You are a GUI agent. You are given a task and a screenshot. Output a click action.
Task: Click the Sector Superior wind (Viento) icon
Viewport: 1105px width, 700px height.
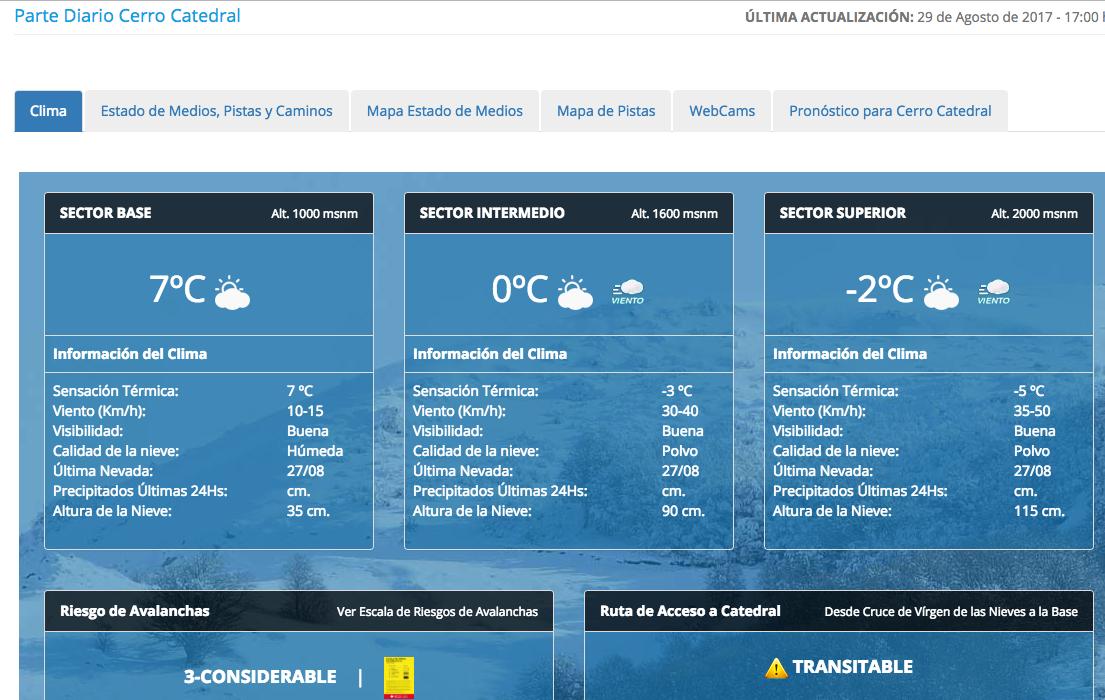[x=994, y=292]
